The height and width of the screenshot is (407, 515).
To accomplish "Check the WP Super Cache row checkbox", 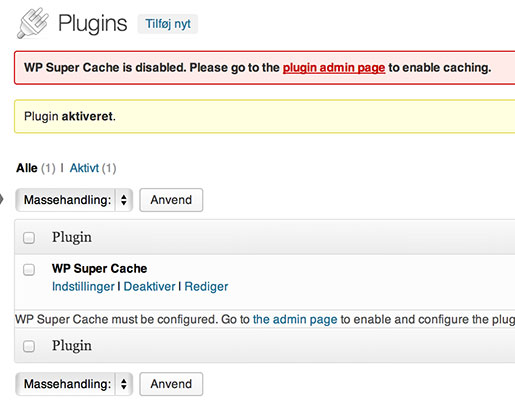I will coord(29,269).
